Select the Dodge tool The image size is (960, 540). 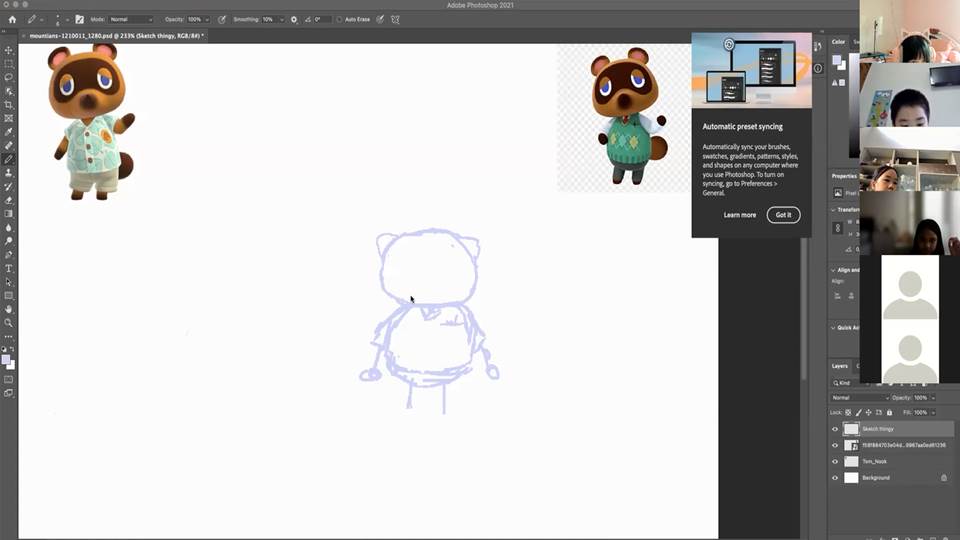pos(9,241)
